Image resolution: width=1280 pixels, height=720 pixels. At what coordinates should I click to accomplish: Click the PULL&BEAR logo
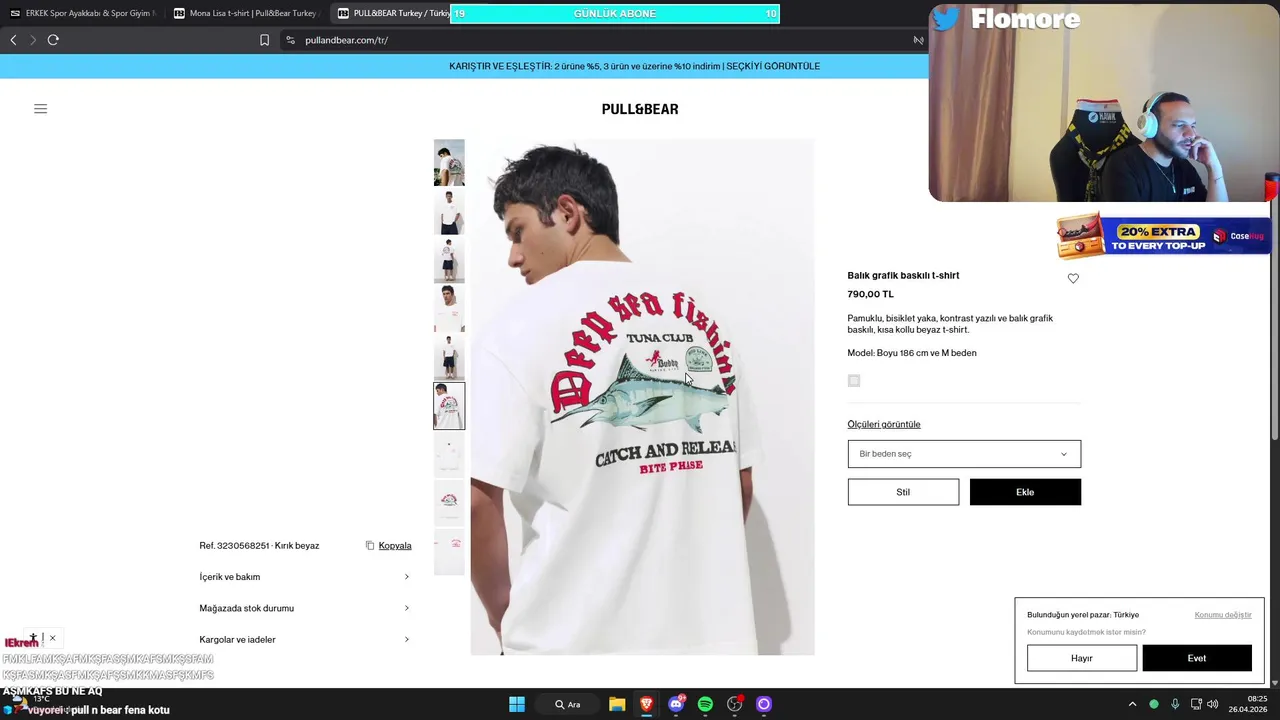[x=640, y=109]
